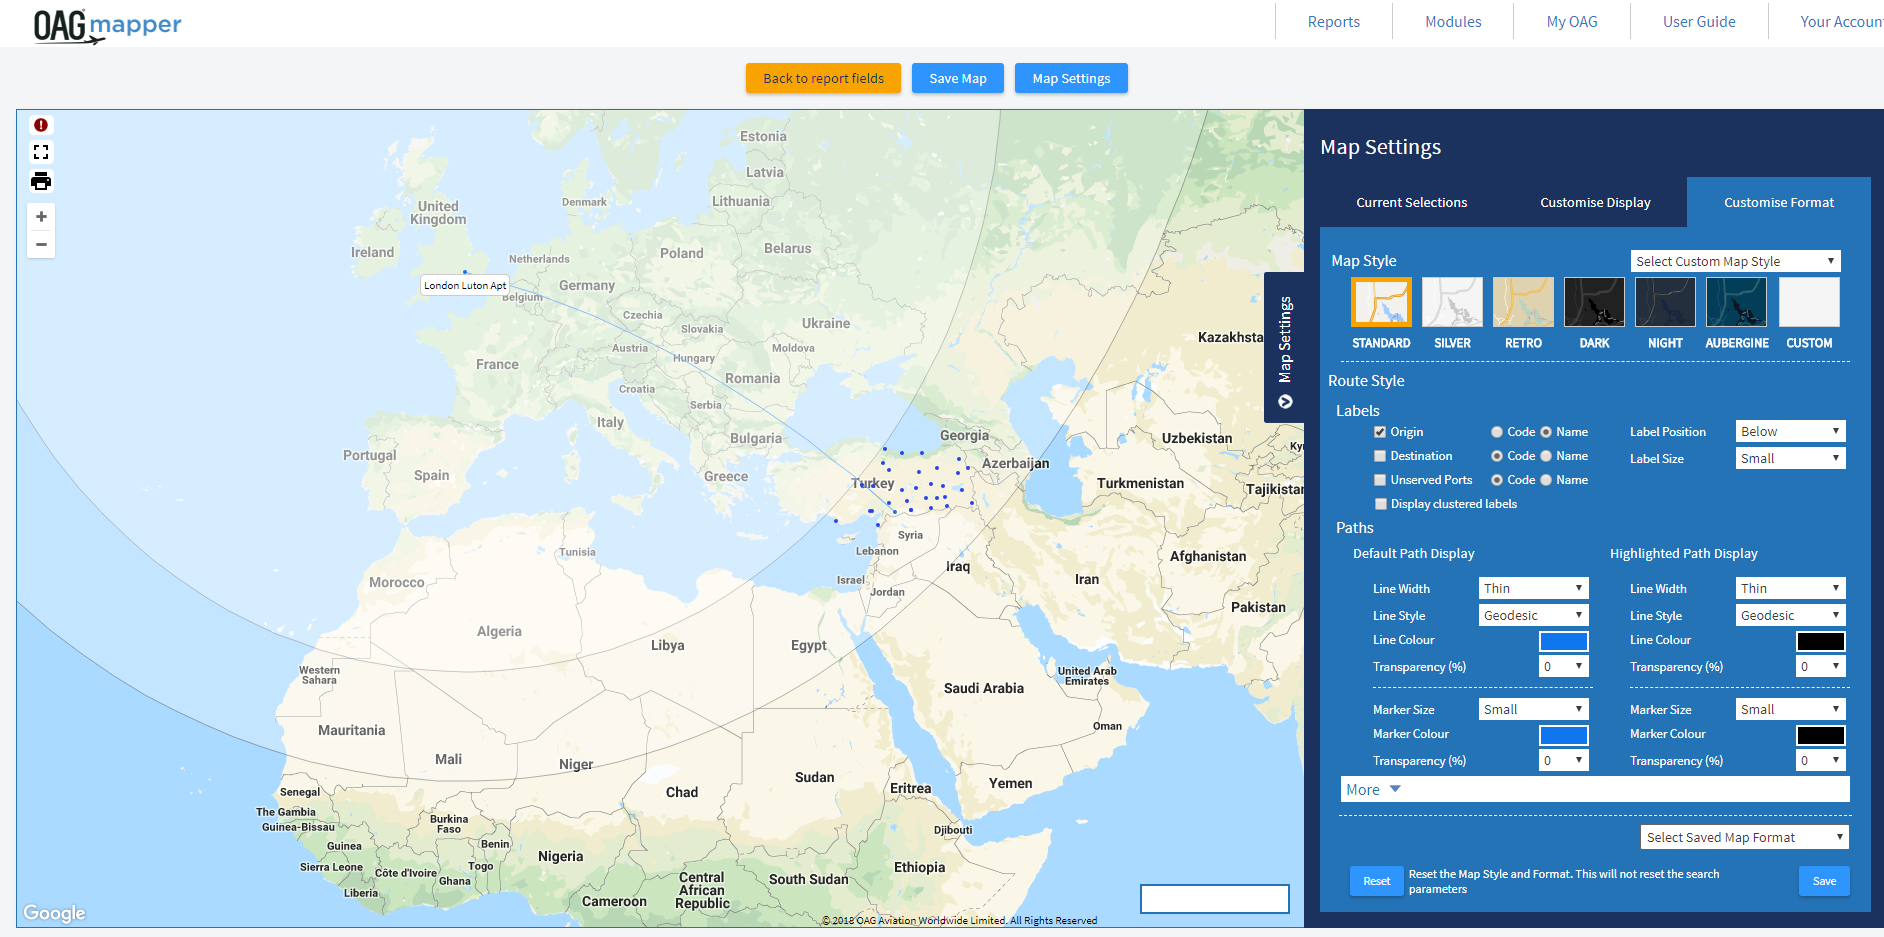1884x937 pixels.
Task: Zoom in with the plus button
Action: [x=41, y=216]
